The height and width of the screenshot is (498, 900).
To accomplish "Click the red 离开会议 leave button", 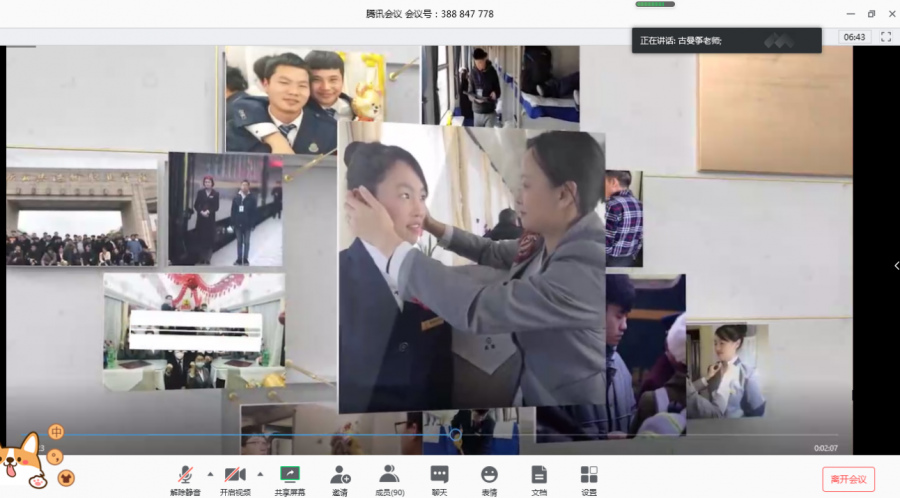I will coord(849,479).
